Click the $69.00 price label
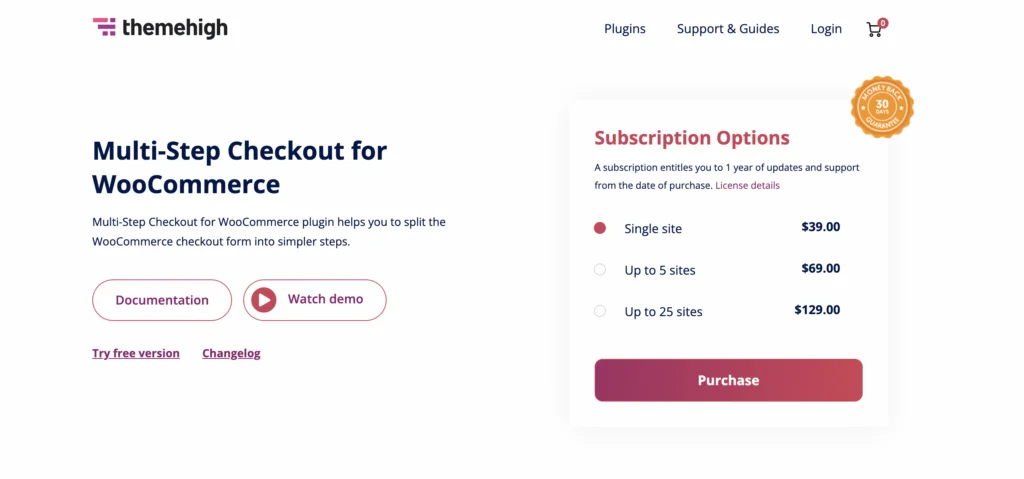1024x479 pixels. (x=820, y=268)
